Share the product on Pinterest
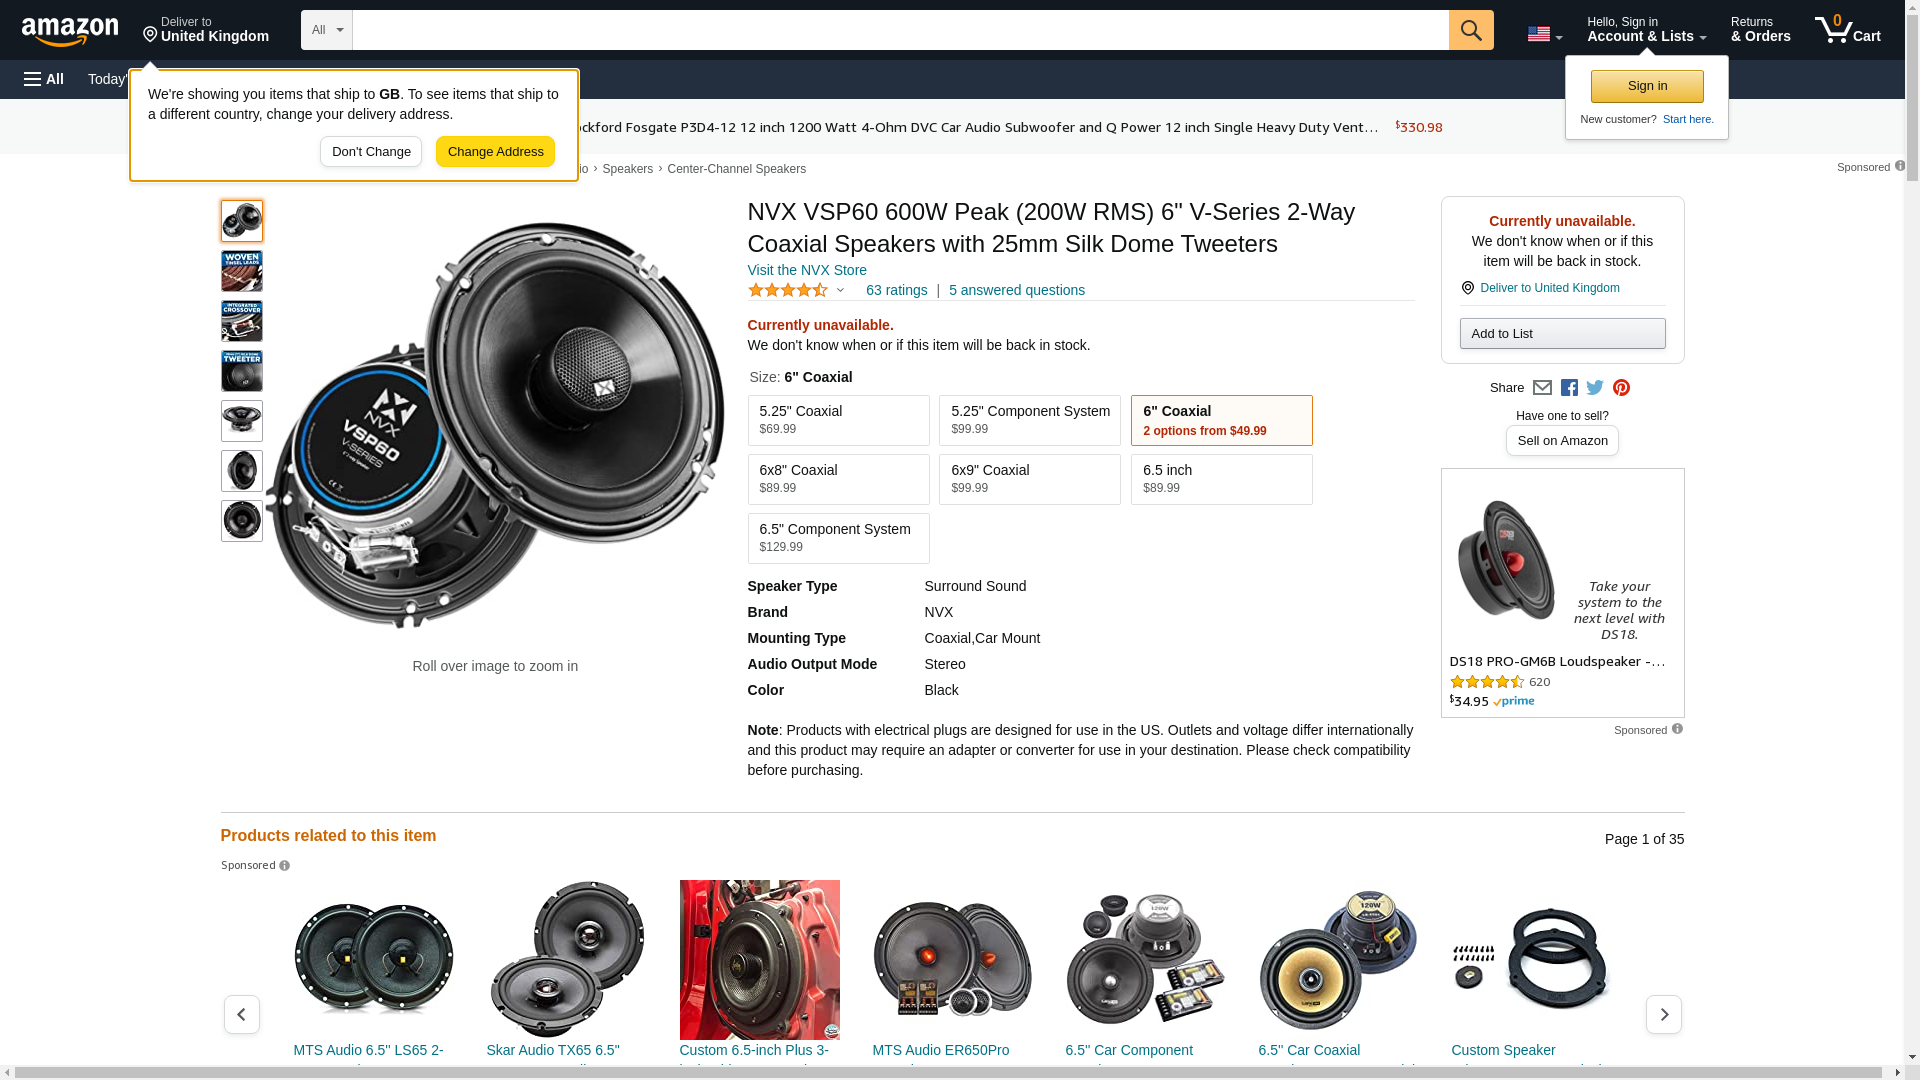The height and width of the screenshot is (1080, 1920). 1621,388
